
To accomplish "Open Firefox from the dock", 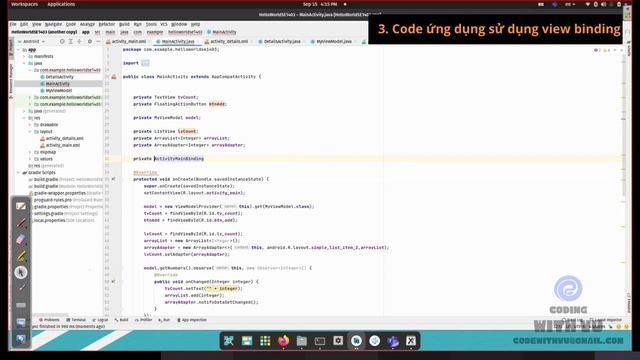I will coord(283,341).
